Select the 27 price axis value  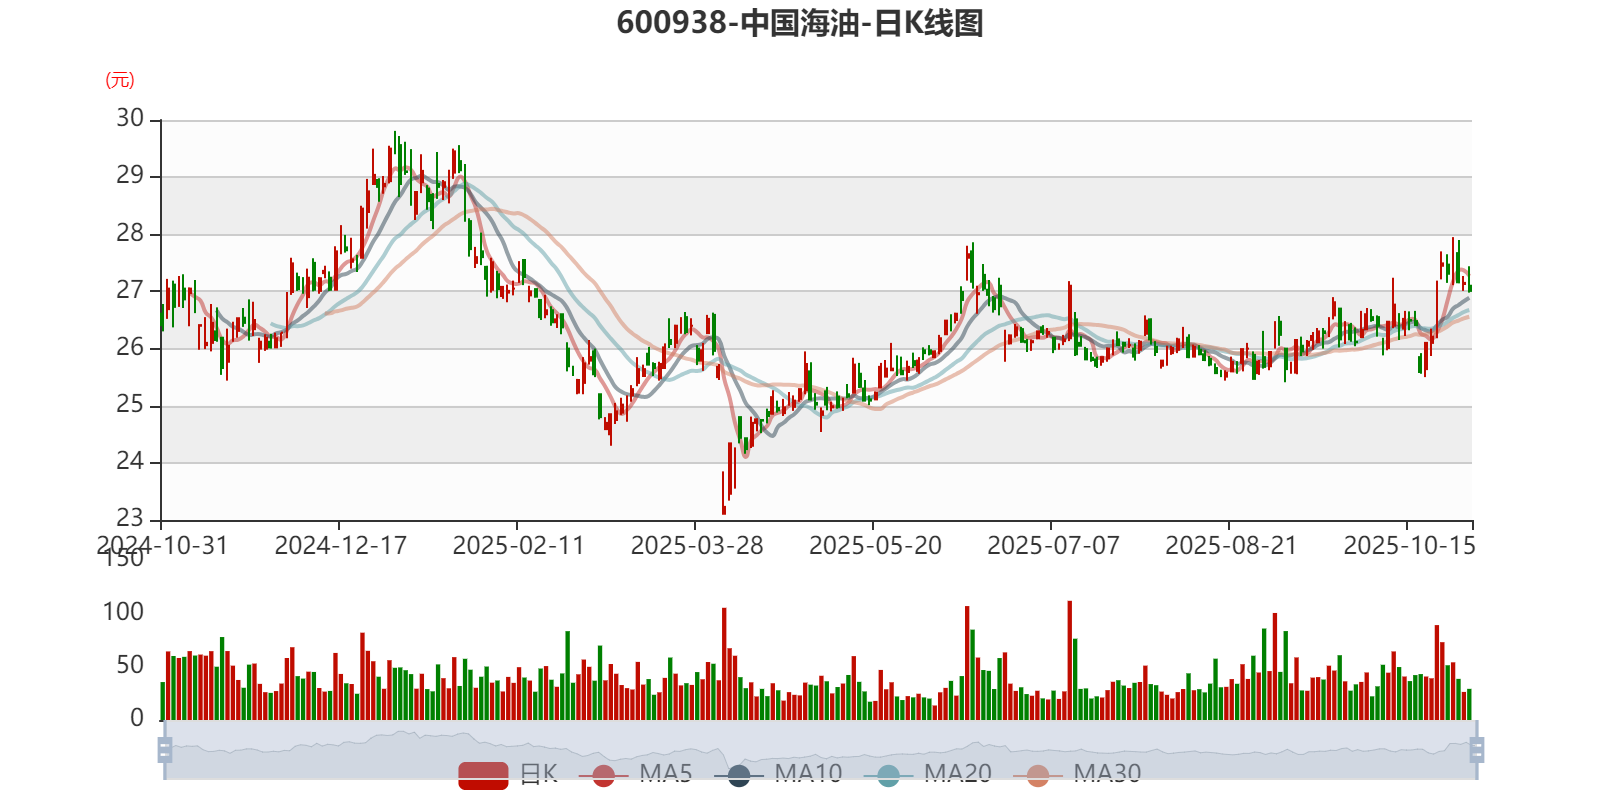(130, 290)
